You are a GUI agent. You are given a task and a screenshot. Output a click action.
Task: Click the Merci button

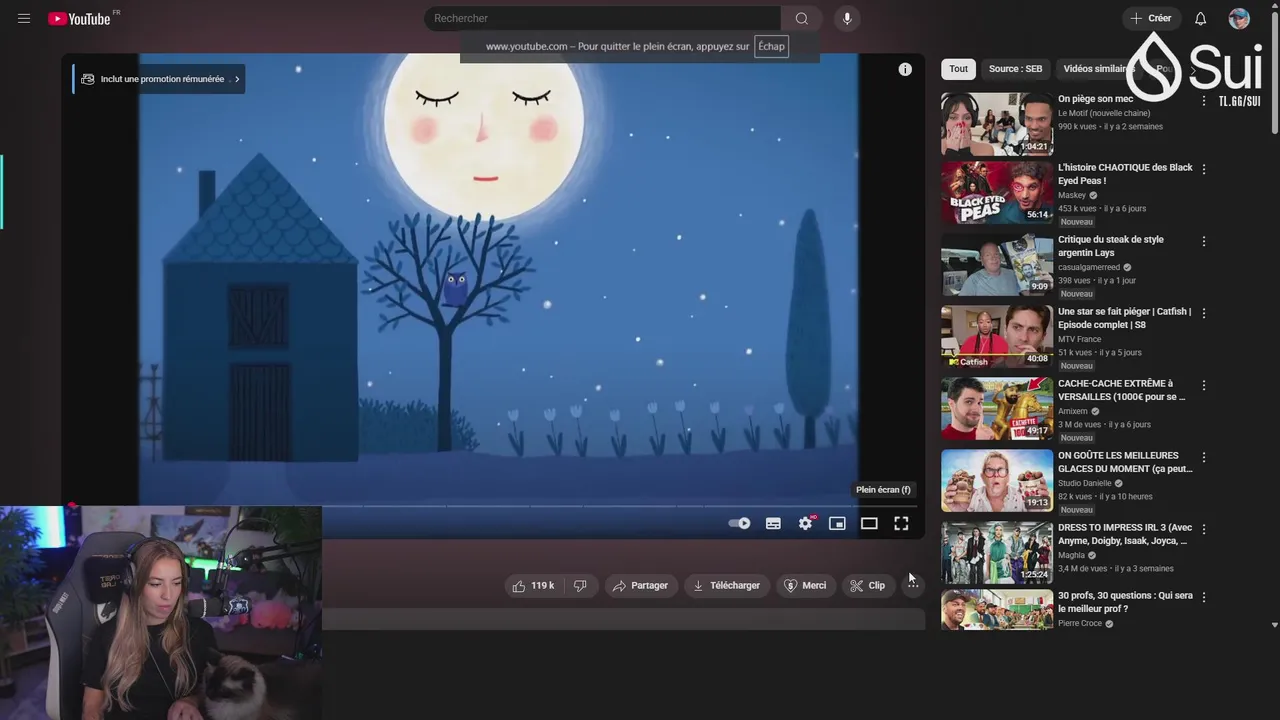pos(805,586)
